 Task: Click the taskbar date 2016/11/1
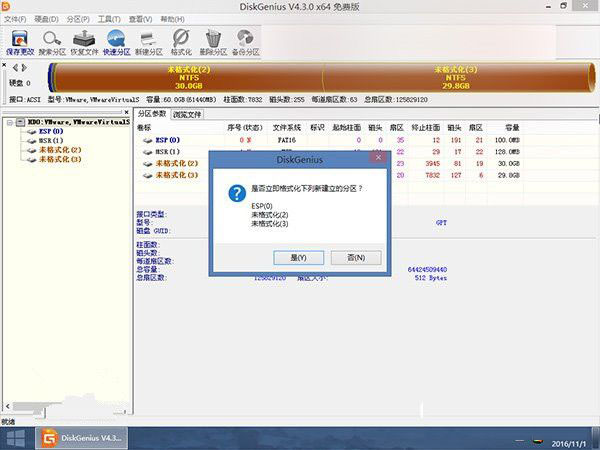(x=569, y=444)
